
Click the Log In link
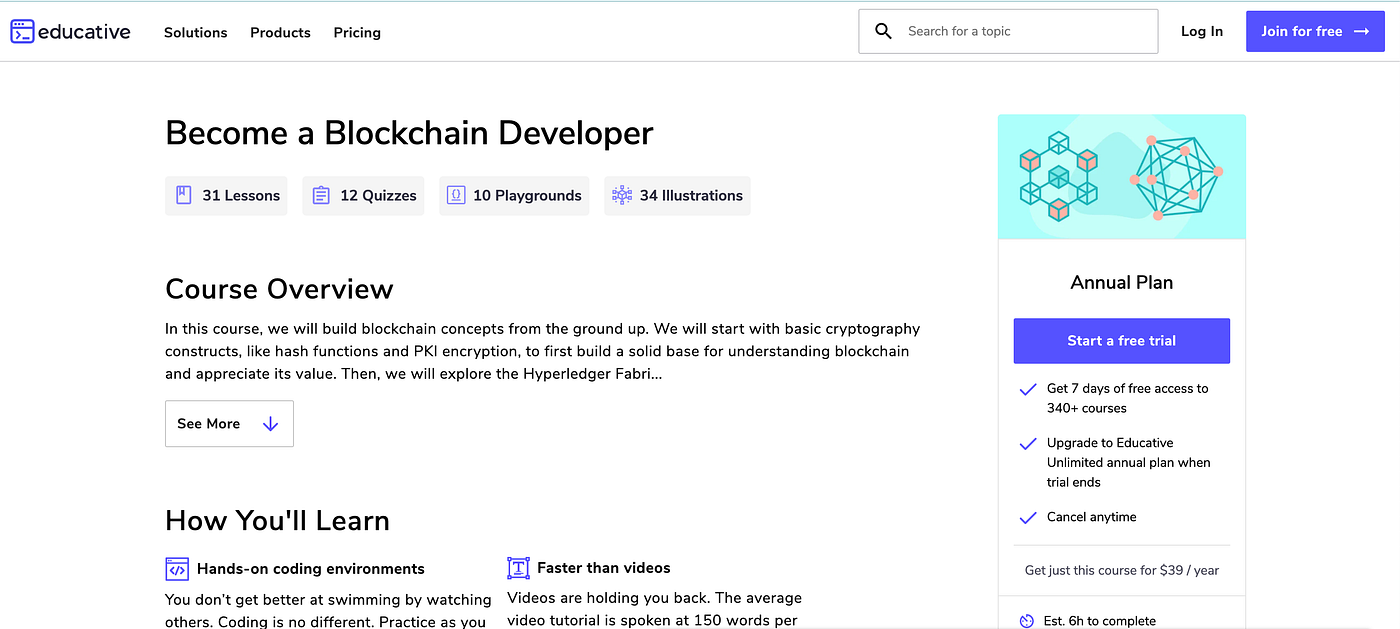1202,32
